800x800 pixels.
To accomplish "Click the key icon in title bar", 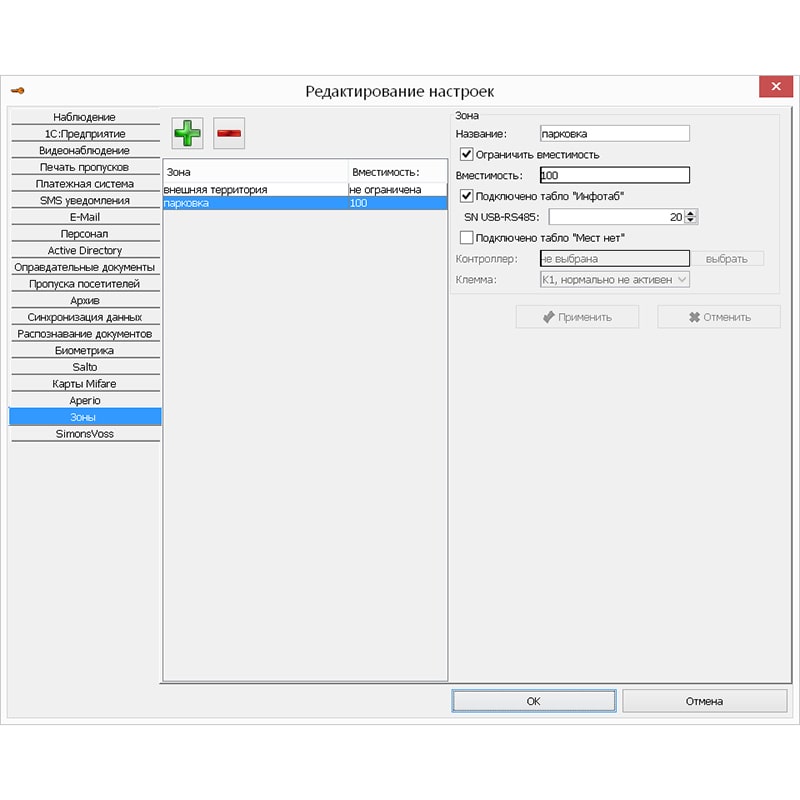I will [x=17, y=91].
